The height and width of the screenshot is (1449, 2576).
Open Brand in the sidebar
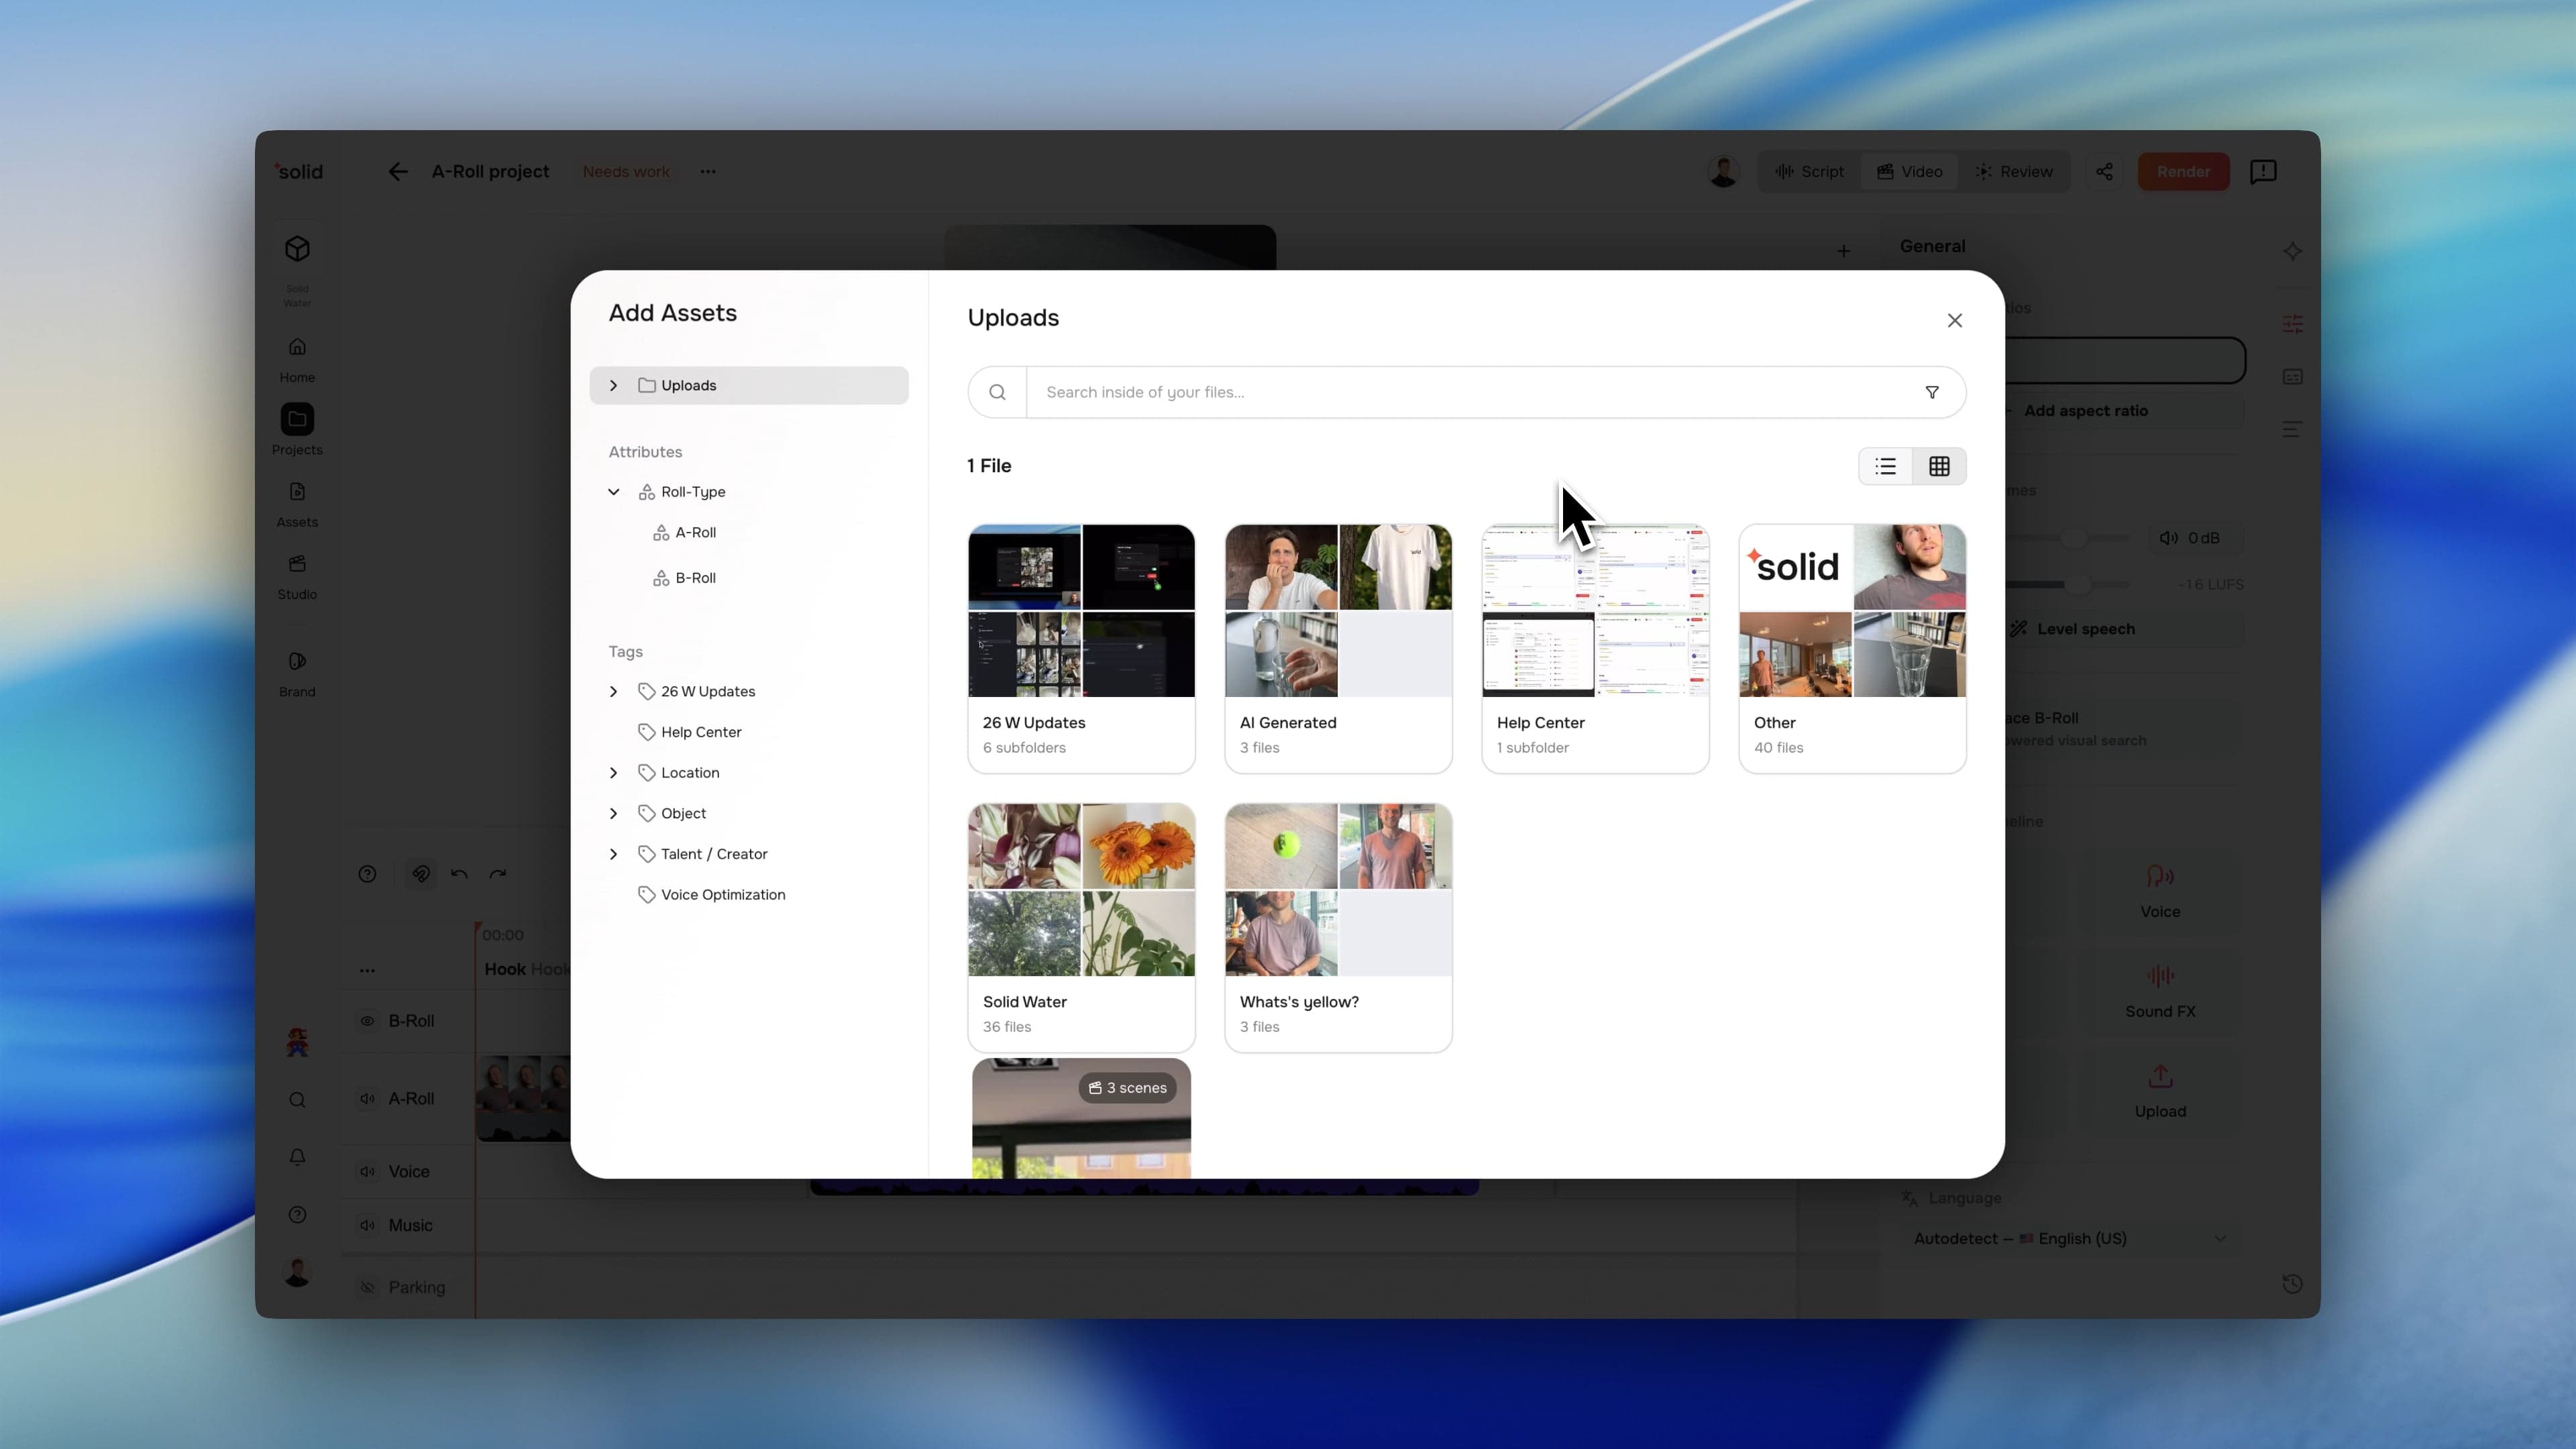[x=297, y=674]
